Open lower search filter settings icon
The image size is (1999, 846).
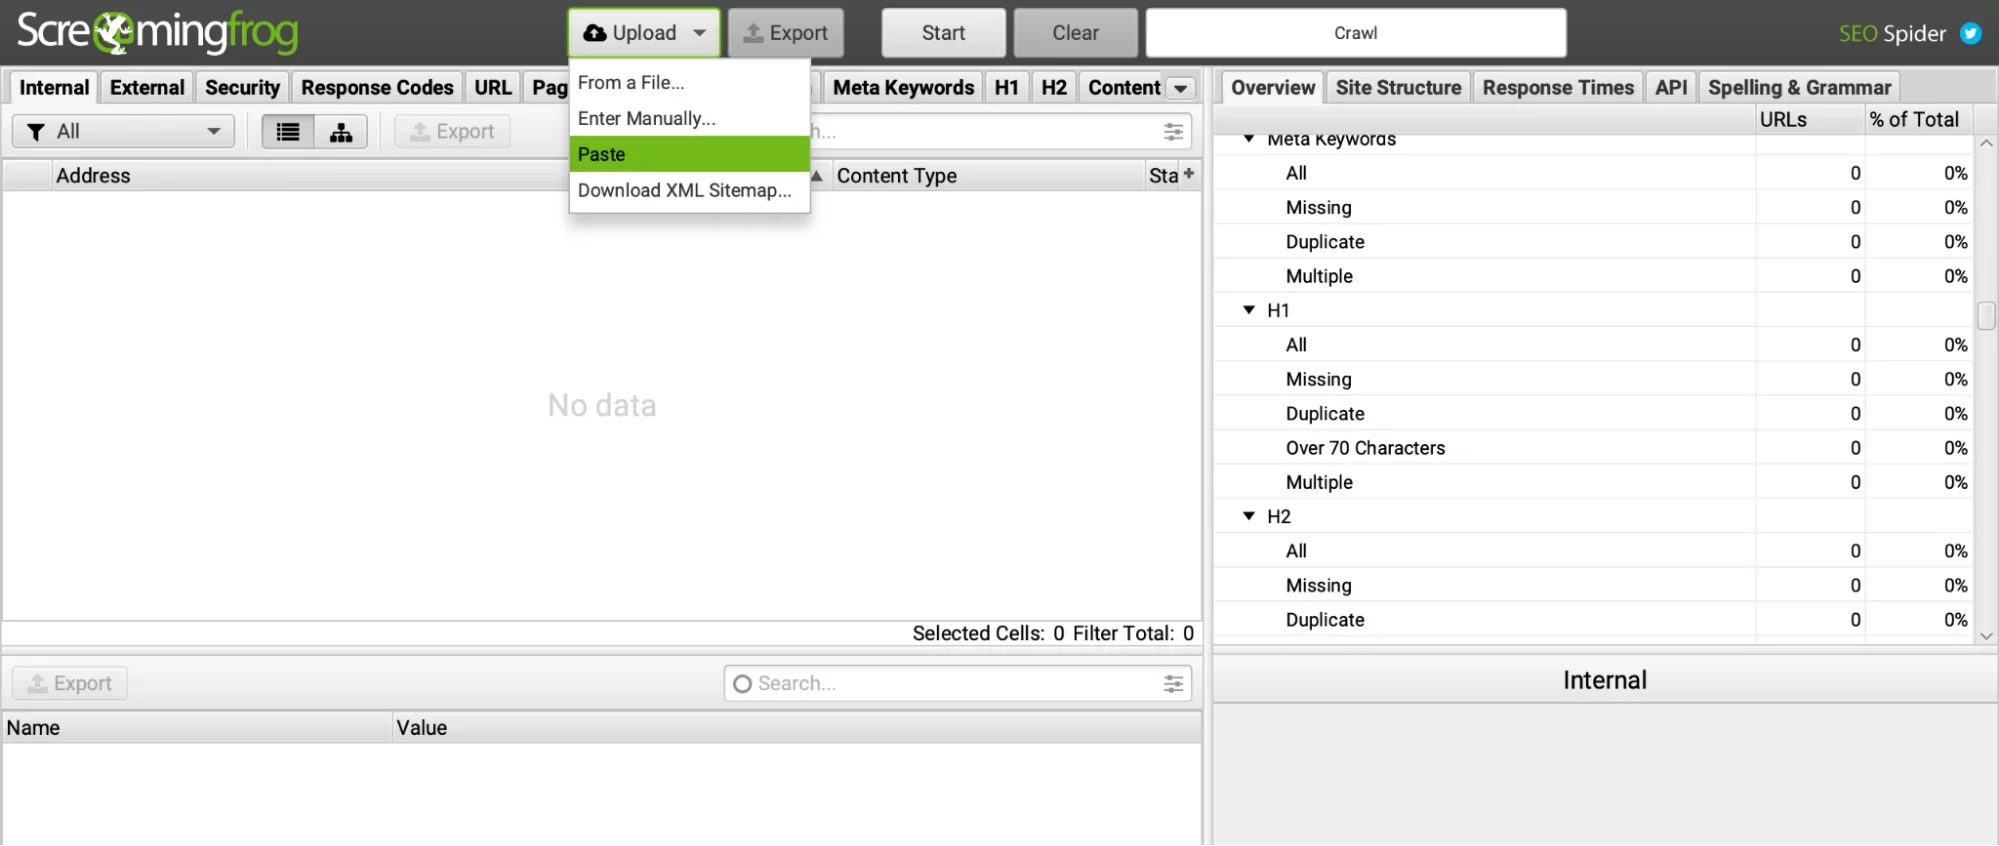tap(1173, 684)
